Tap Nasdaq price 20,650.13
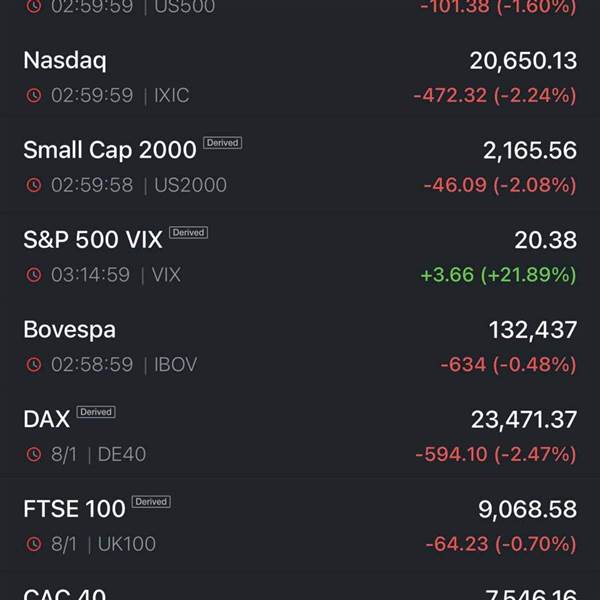This screenshot has height=600, width=600. tap(523, 61)
